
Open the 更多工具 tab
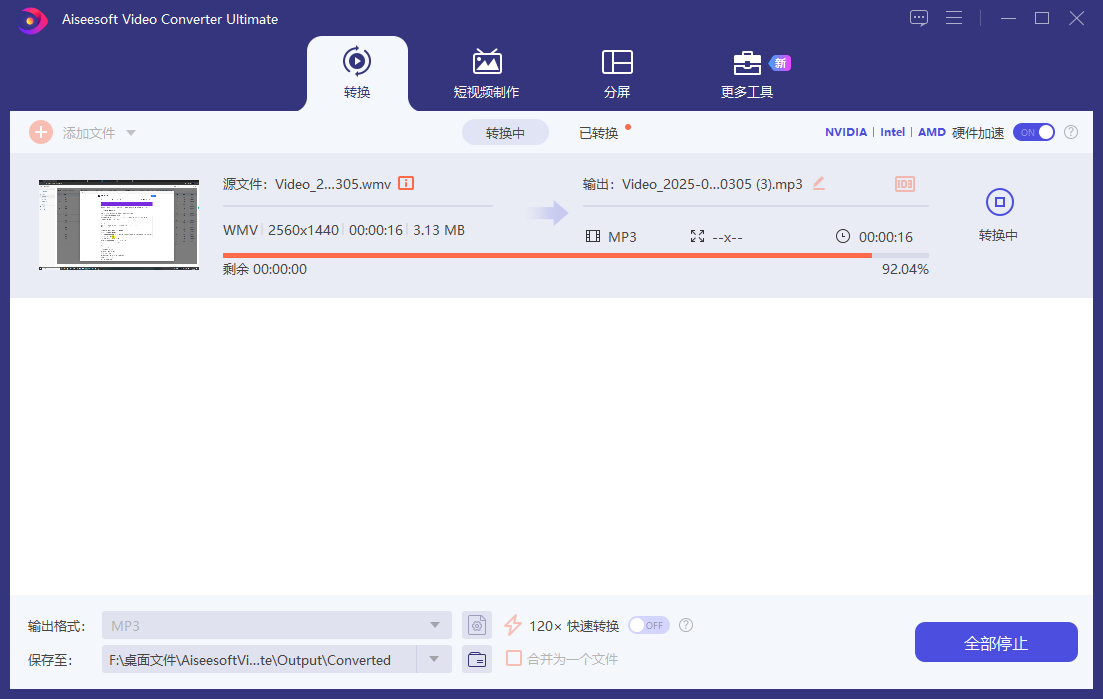[x=747, y=74]
